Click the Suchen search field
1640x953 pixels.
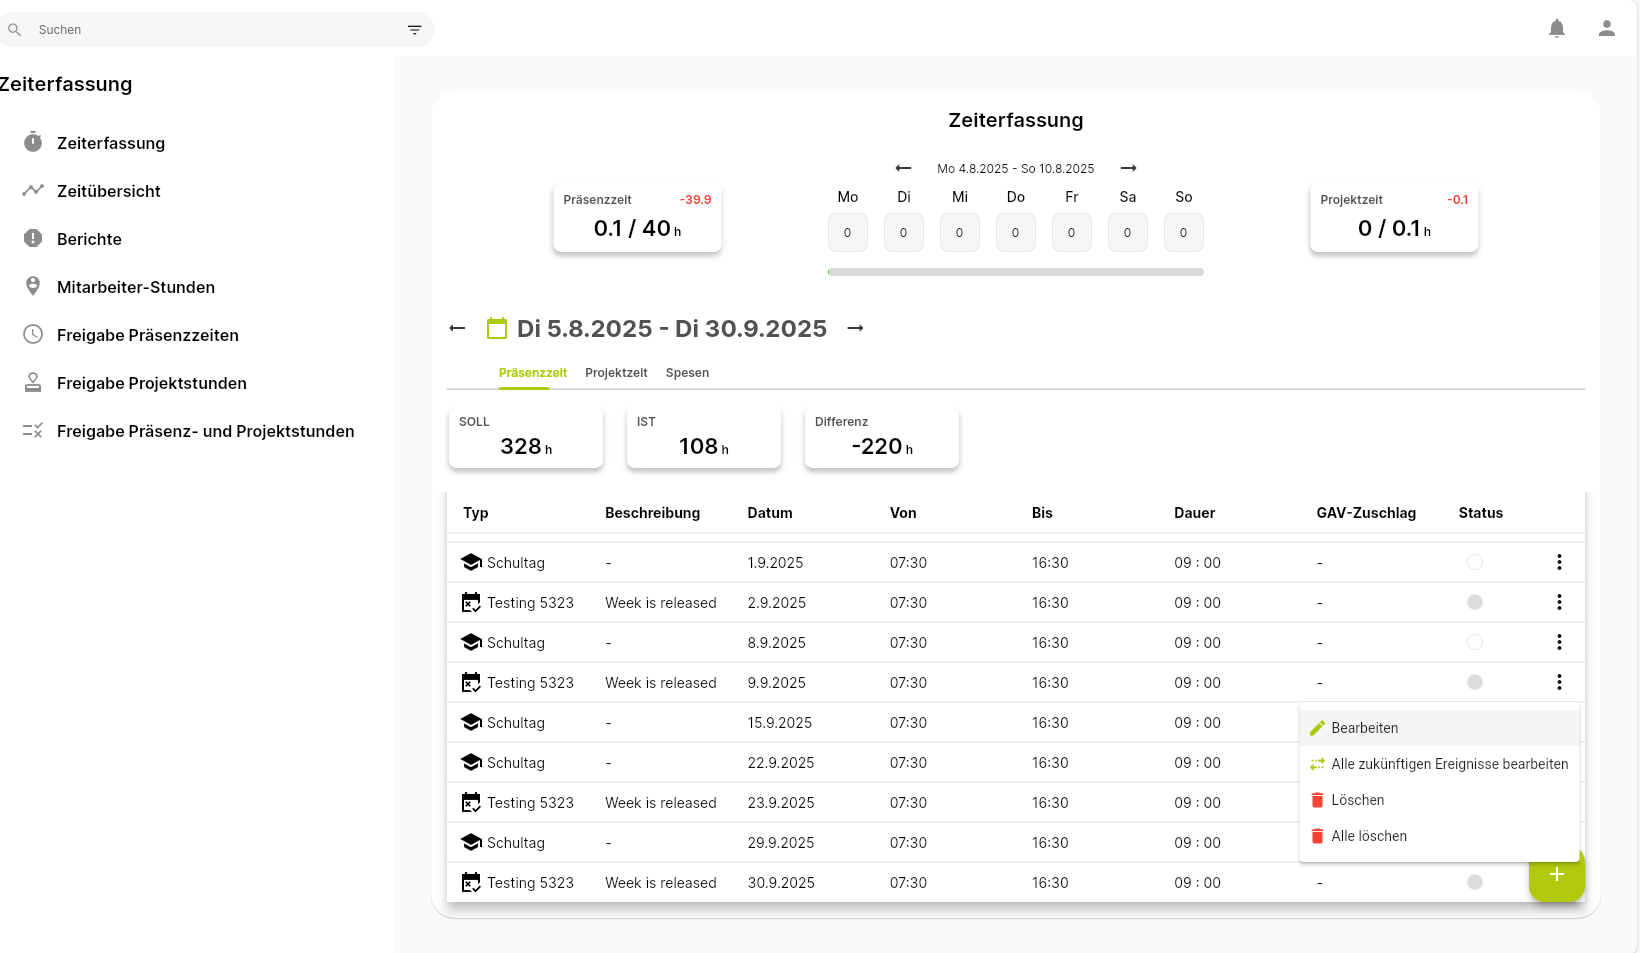[215, 30]
